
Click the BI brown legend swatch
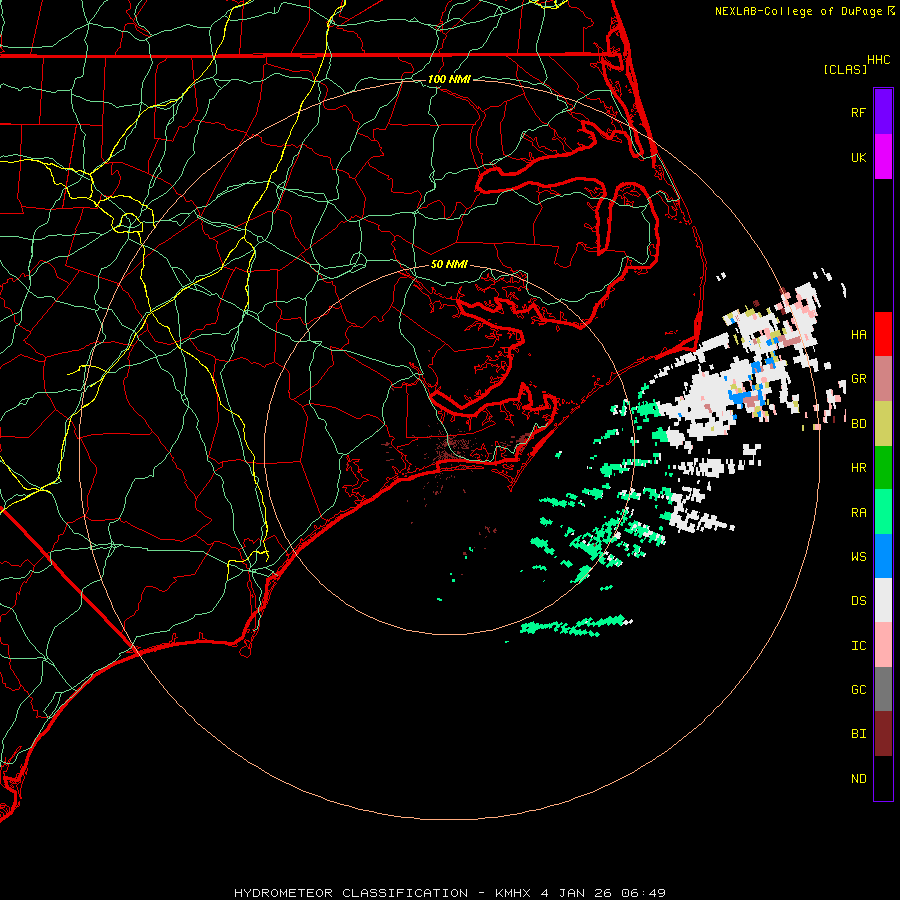tap(883, 734)
